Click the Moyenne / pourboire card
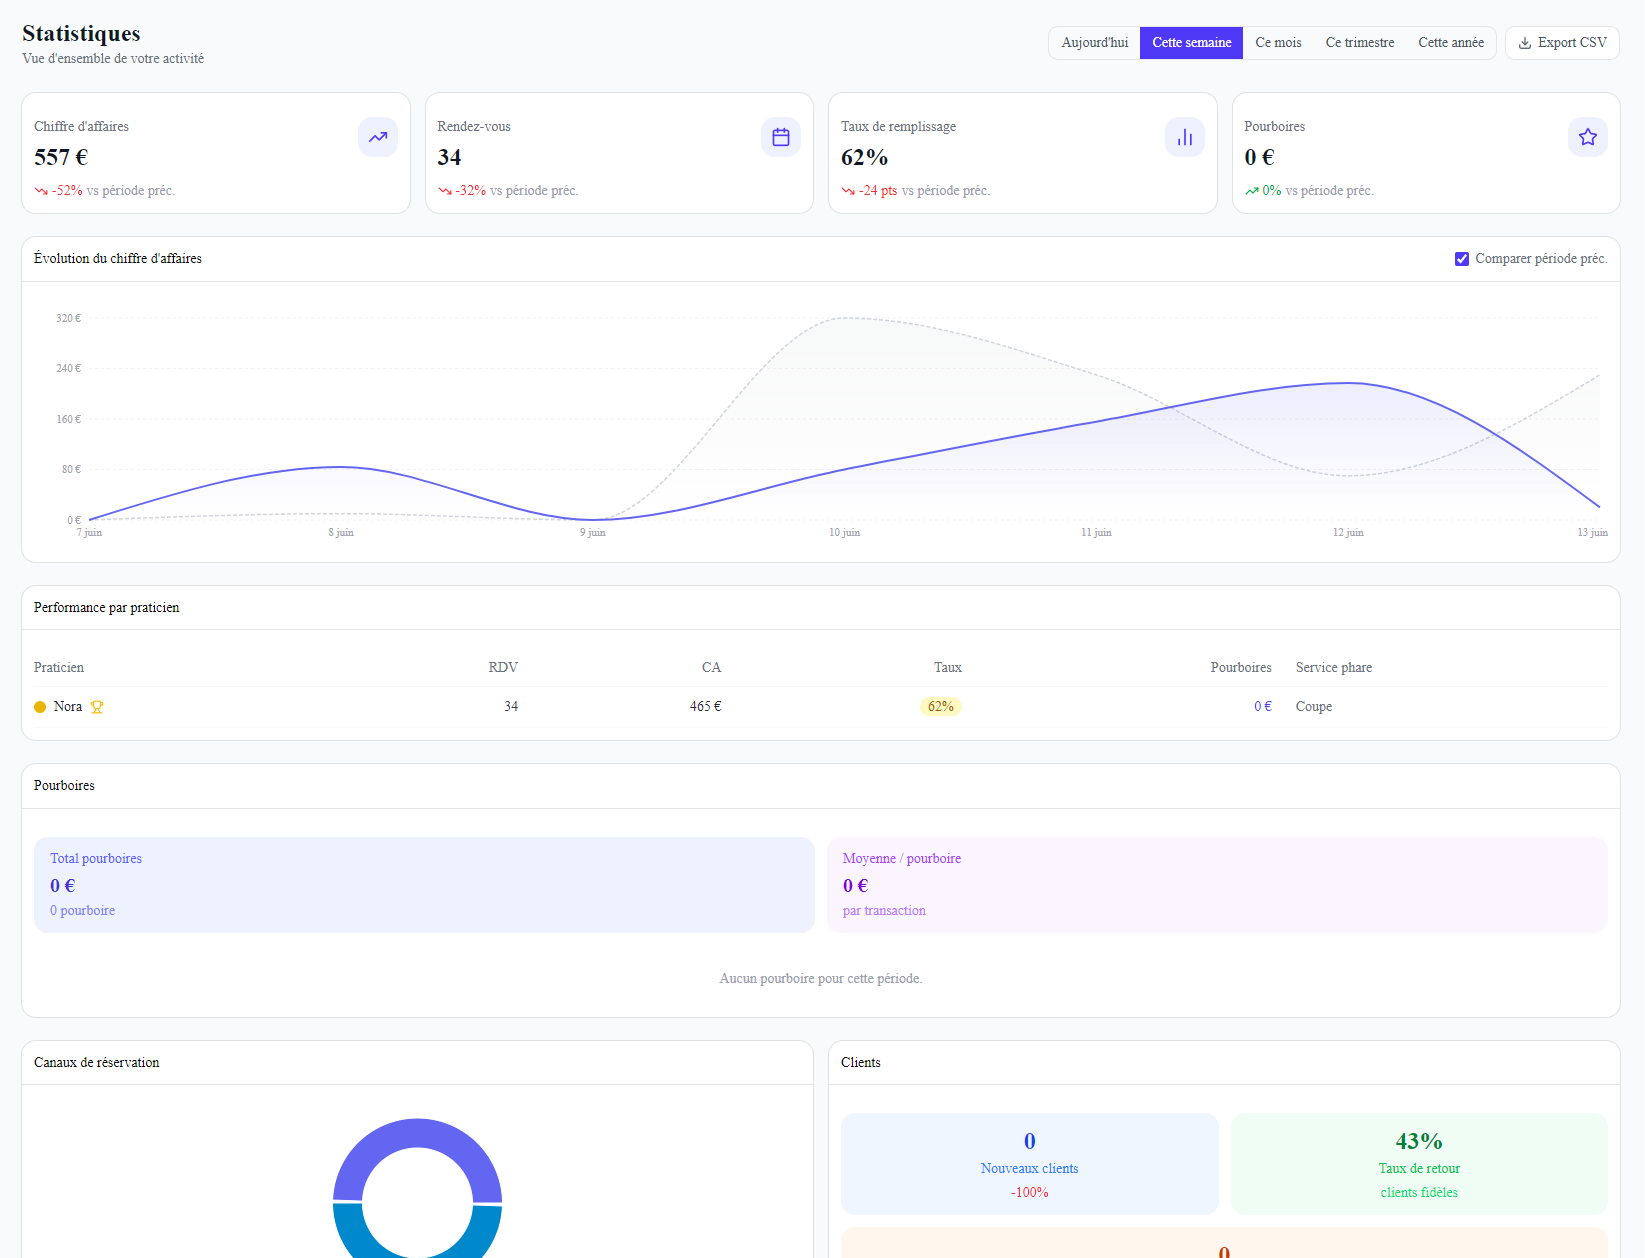This screenshot has width=1645, height=1258. point(1217,885)
